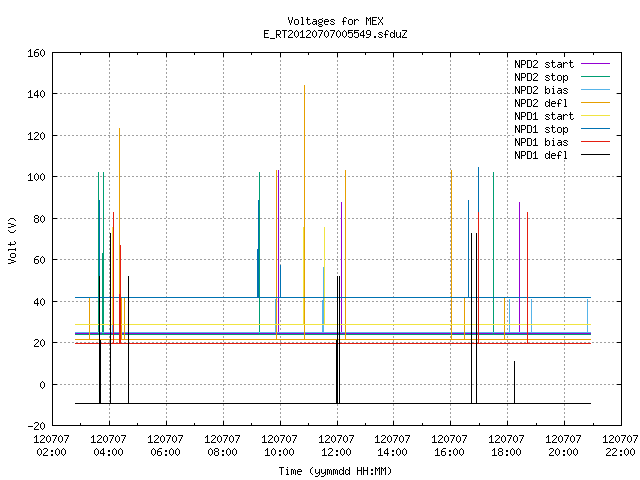The width and height of the screenshot is (640, 480).
Task: Click the x-axis tick label 22:00
Action: [620, 452]
